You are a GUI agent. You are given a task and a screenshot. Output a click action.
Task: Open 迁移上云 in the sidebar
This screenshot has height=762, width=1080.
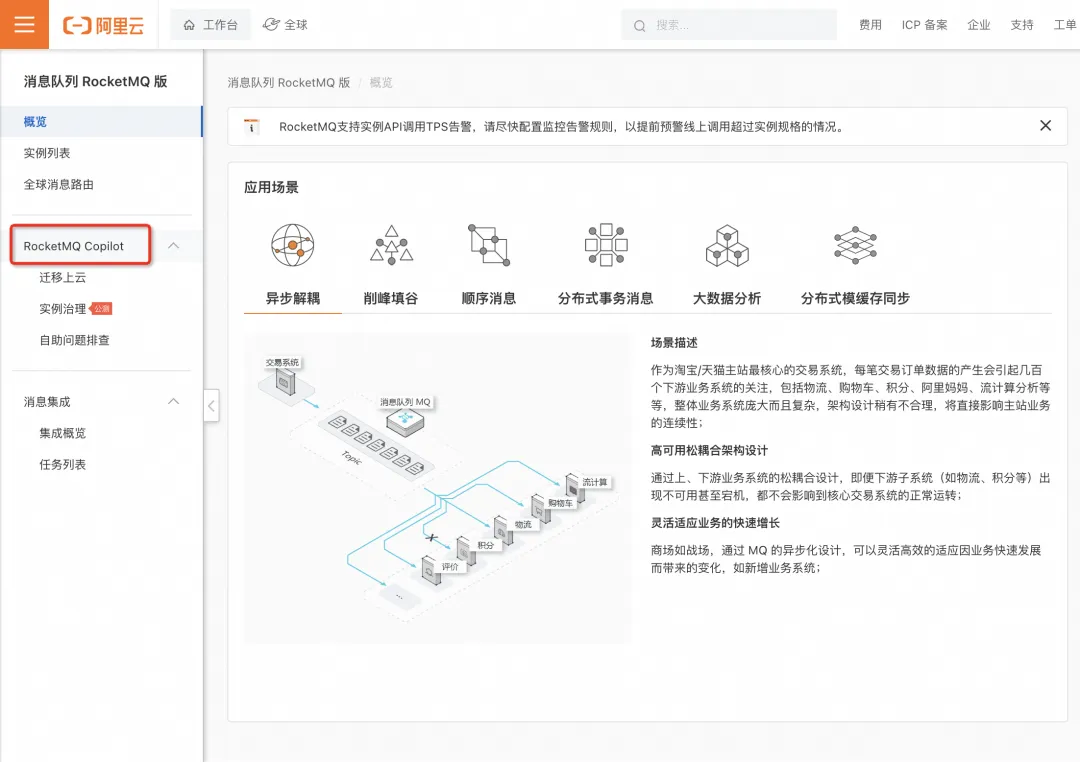[x=63, y=278]
